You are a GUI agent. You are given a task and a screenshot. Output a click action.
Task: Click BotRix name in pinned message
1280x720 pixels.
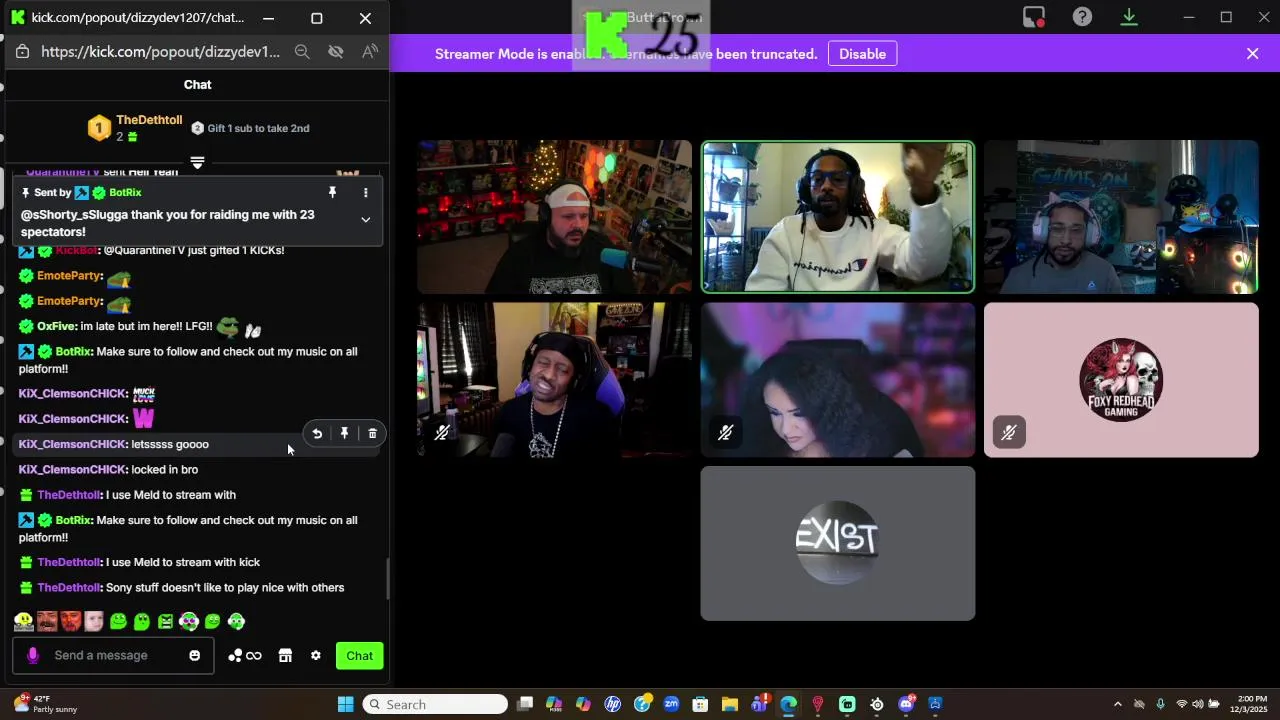click(125, 192)
